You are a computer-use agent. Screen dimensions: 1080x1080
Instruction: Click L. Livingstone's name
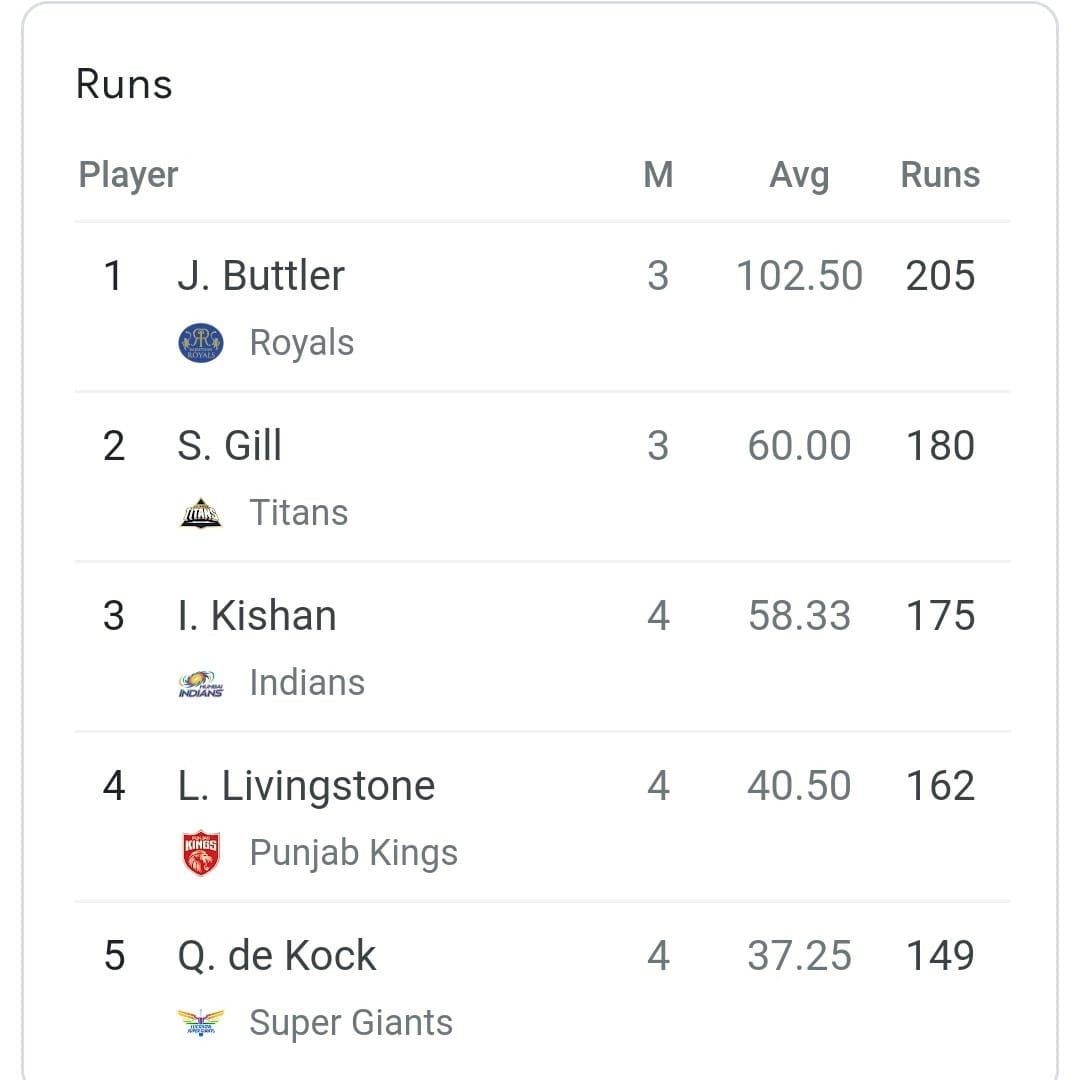click(306, 785)
